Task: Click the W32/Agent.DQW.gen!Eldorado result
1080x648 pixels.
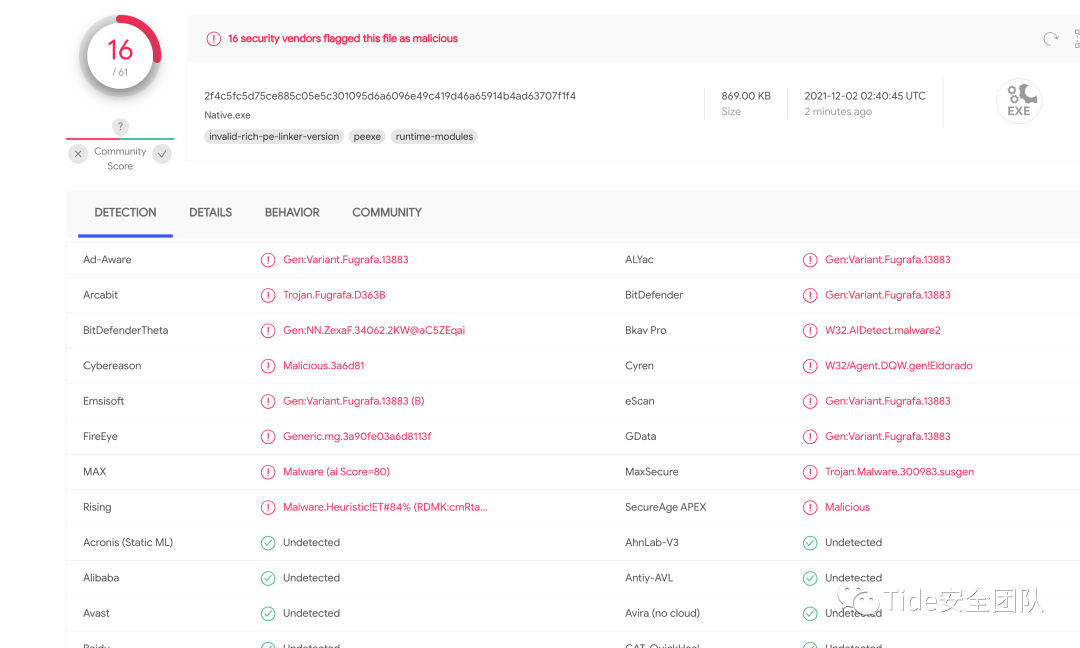Action: 899,366
